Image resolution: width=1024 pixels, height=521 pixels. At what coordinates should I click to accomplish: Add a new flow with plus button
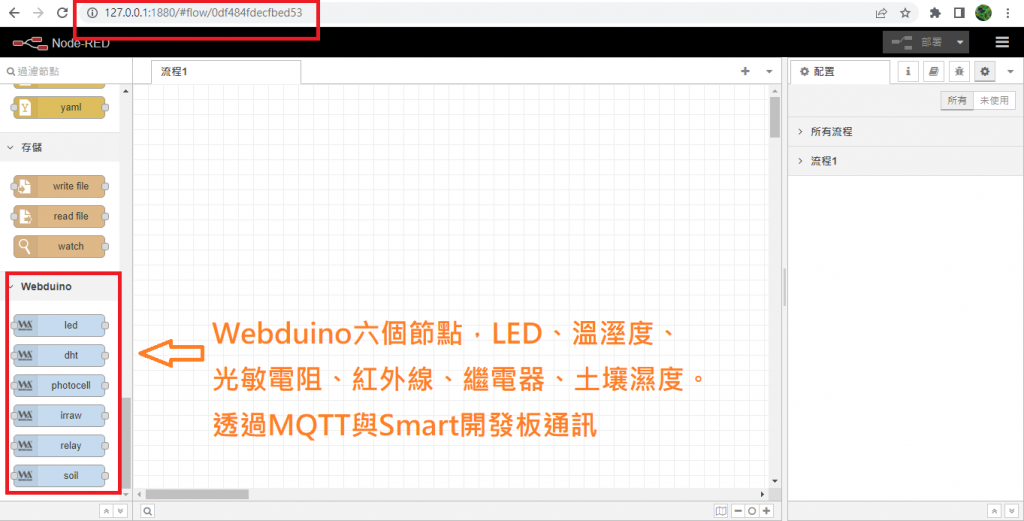click(745, 71)
